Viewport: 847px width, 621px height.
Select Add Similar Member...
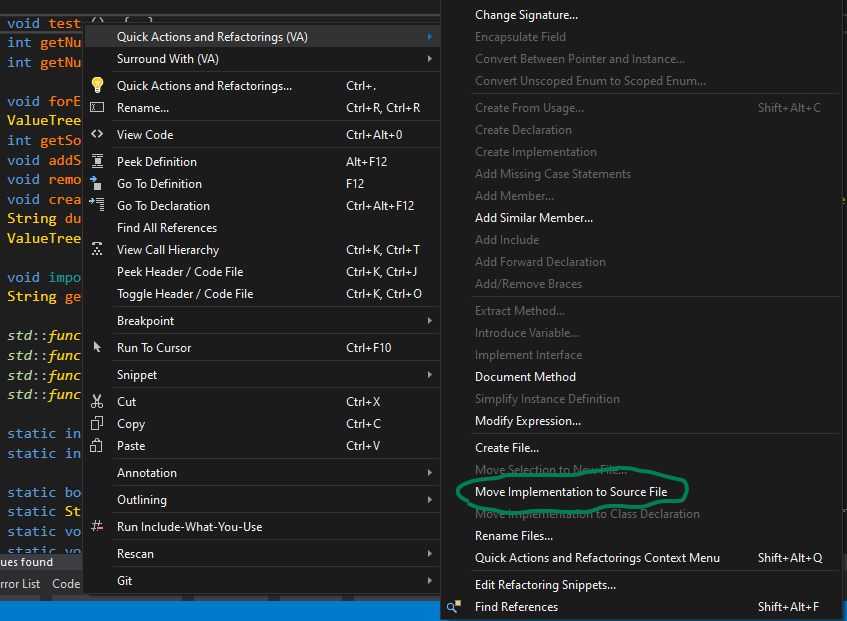[x=534, y=218]
